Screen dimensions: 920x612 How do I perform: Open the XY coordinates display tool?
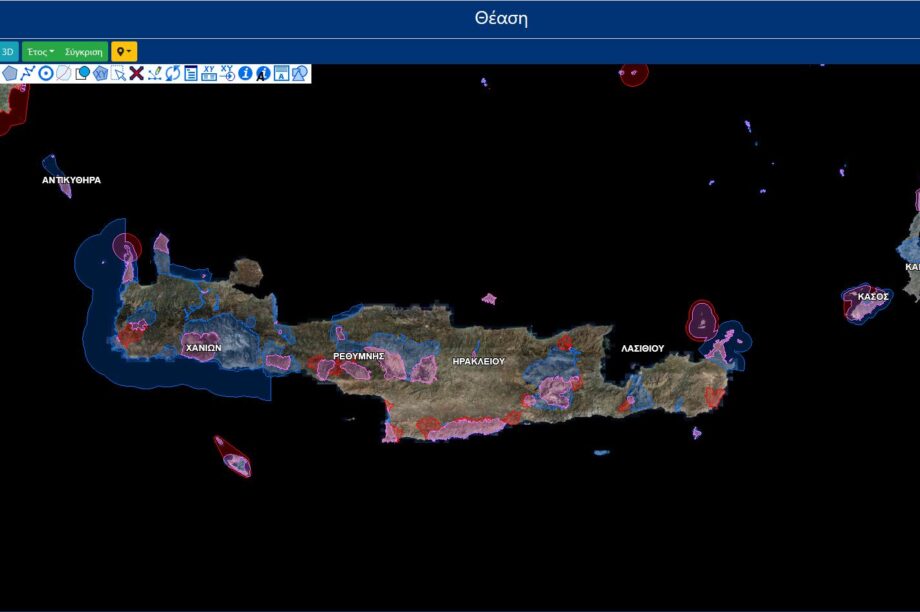(x=209, y=73)
